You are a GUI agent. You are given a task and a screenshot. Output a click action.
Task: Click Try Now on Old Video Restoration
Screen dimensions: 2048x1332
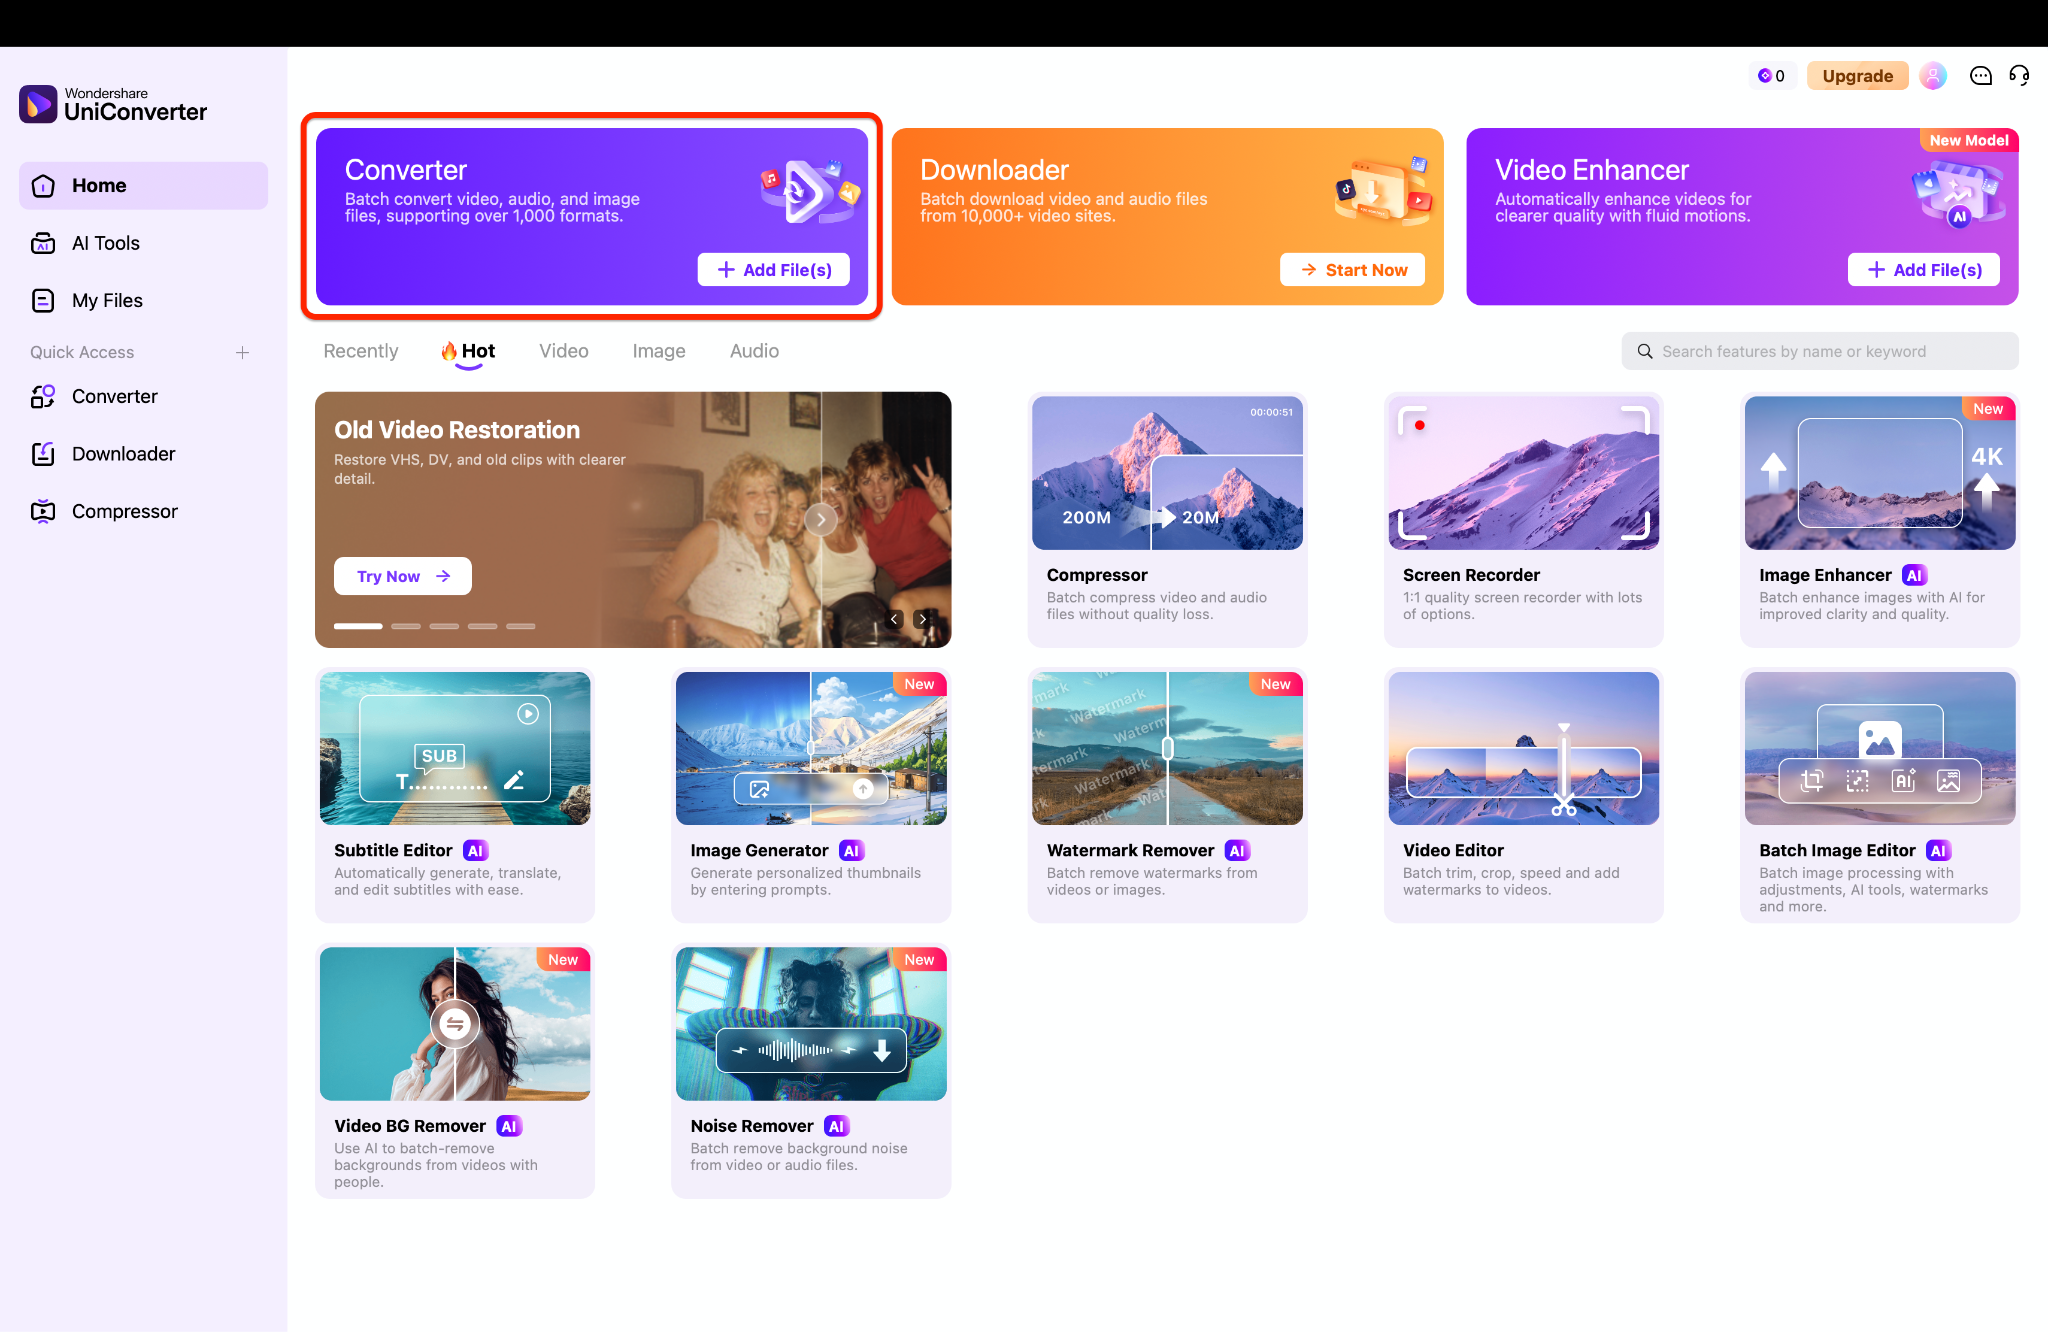coord(403,576)
